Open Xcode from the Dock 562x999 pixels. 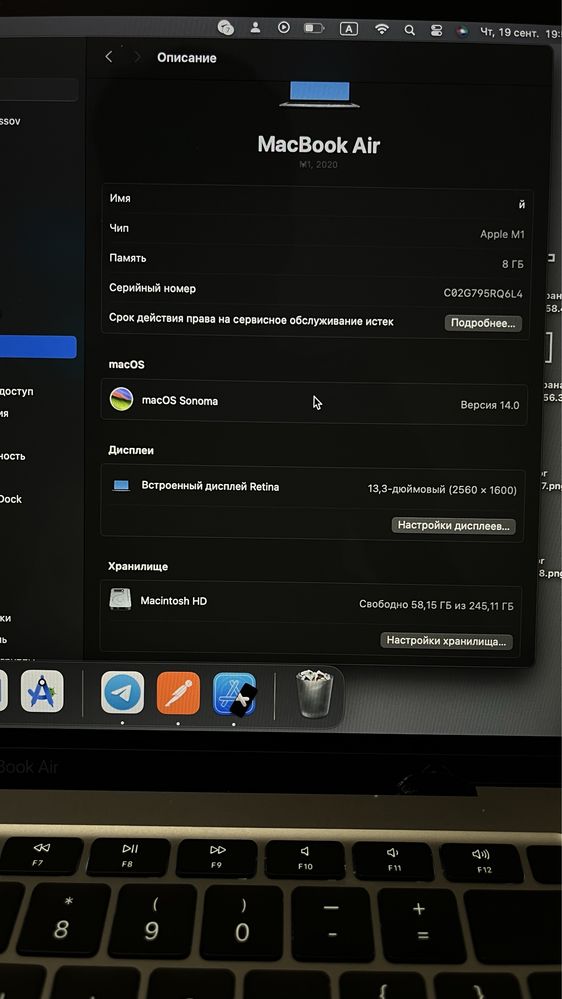(234, 694)
